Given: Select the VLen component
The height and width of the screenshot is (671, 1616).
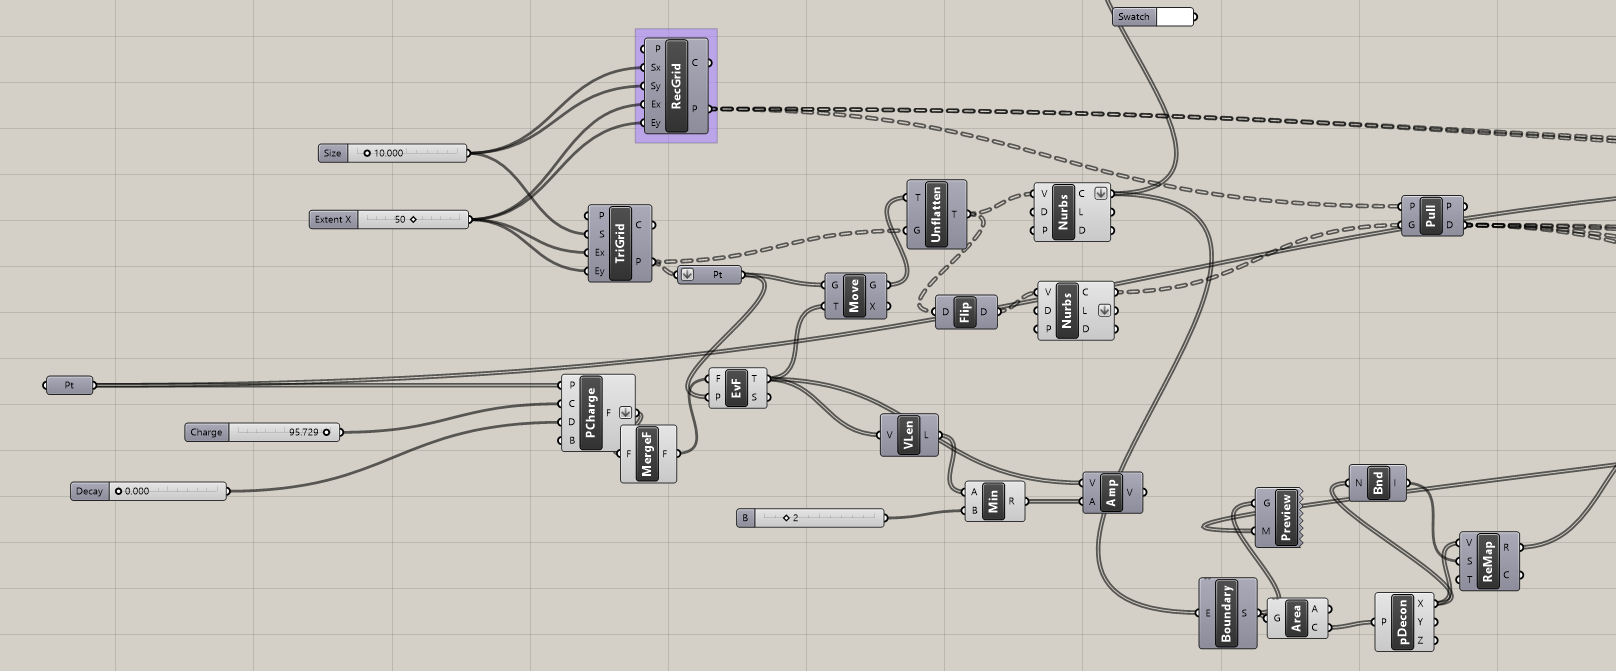Looking at the screenshot, I should [x=908, y=435].
